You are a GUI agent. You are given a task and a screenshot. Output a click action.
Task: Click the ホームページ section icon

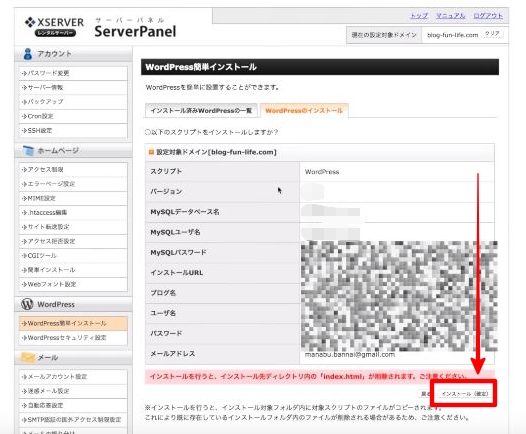[29, 151]
